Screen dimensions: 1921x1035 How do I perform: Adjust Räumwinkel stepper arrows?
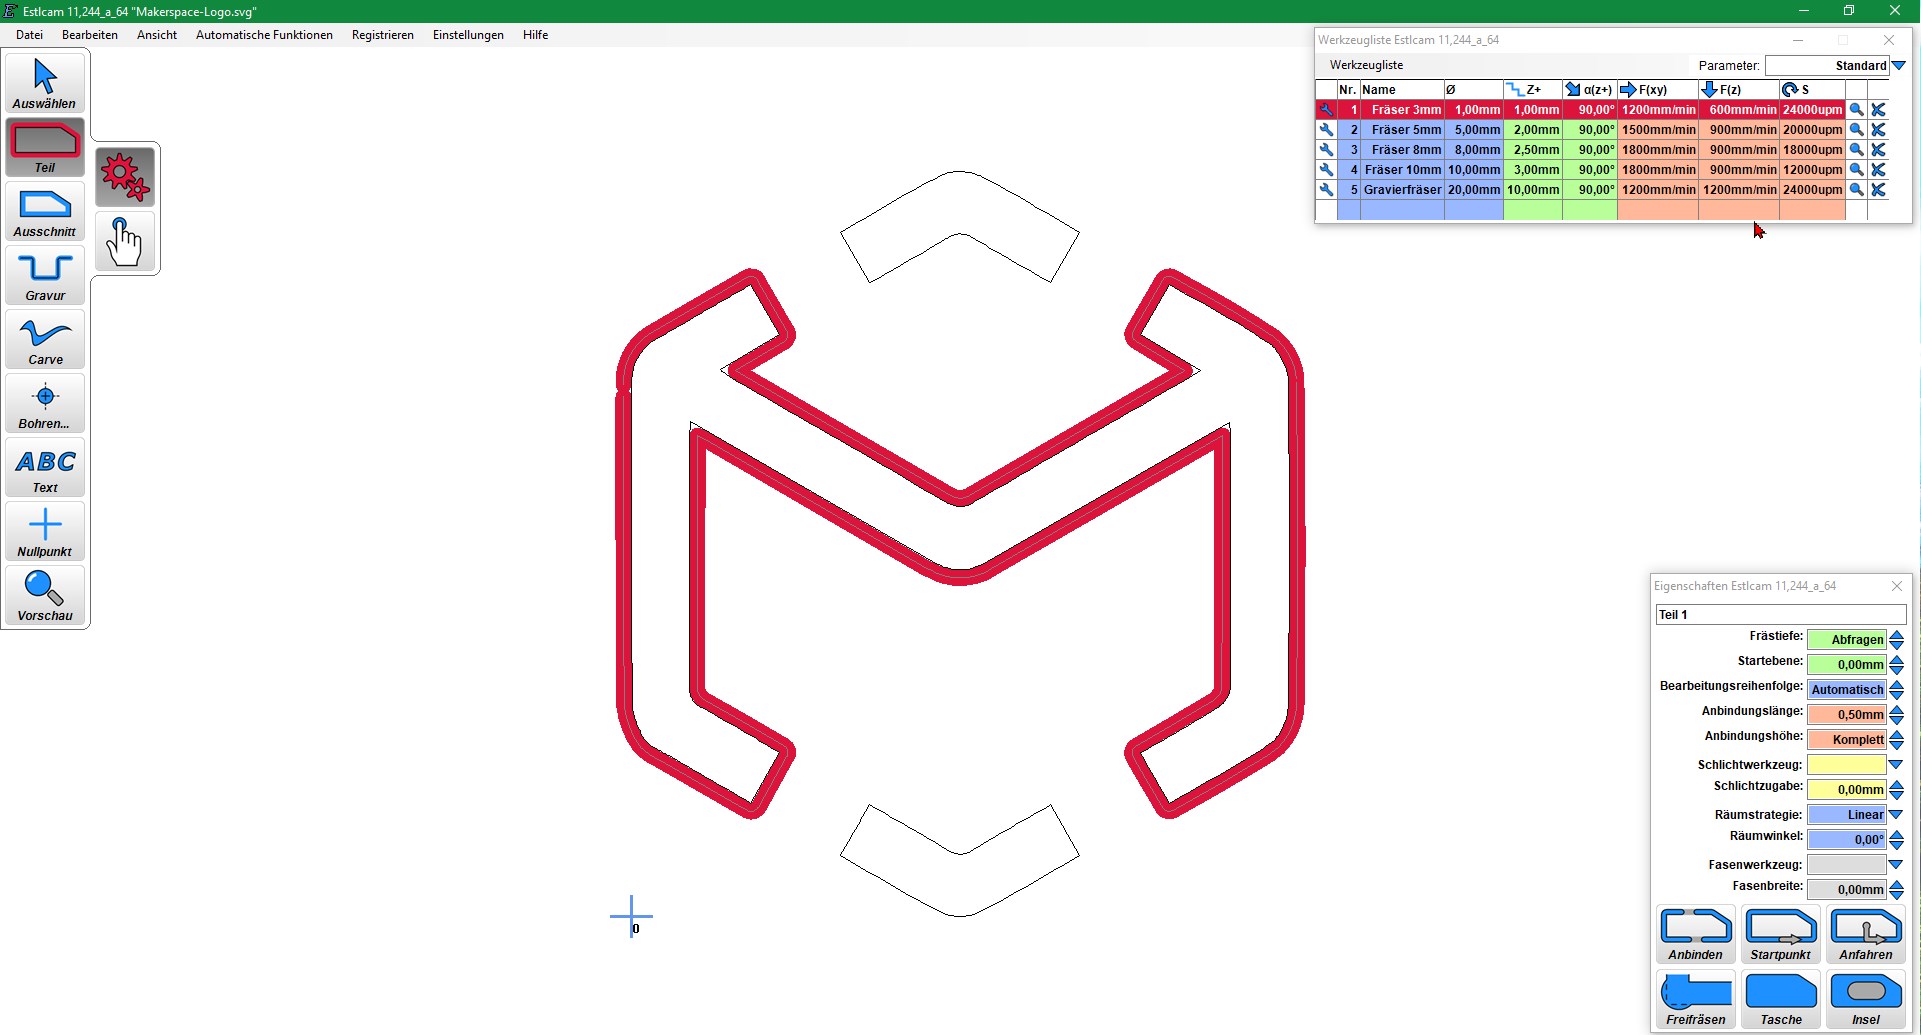point(1896,840)
